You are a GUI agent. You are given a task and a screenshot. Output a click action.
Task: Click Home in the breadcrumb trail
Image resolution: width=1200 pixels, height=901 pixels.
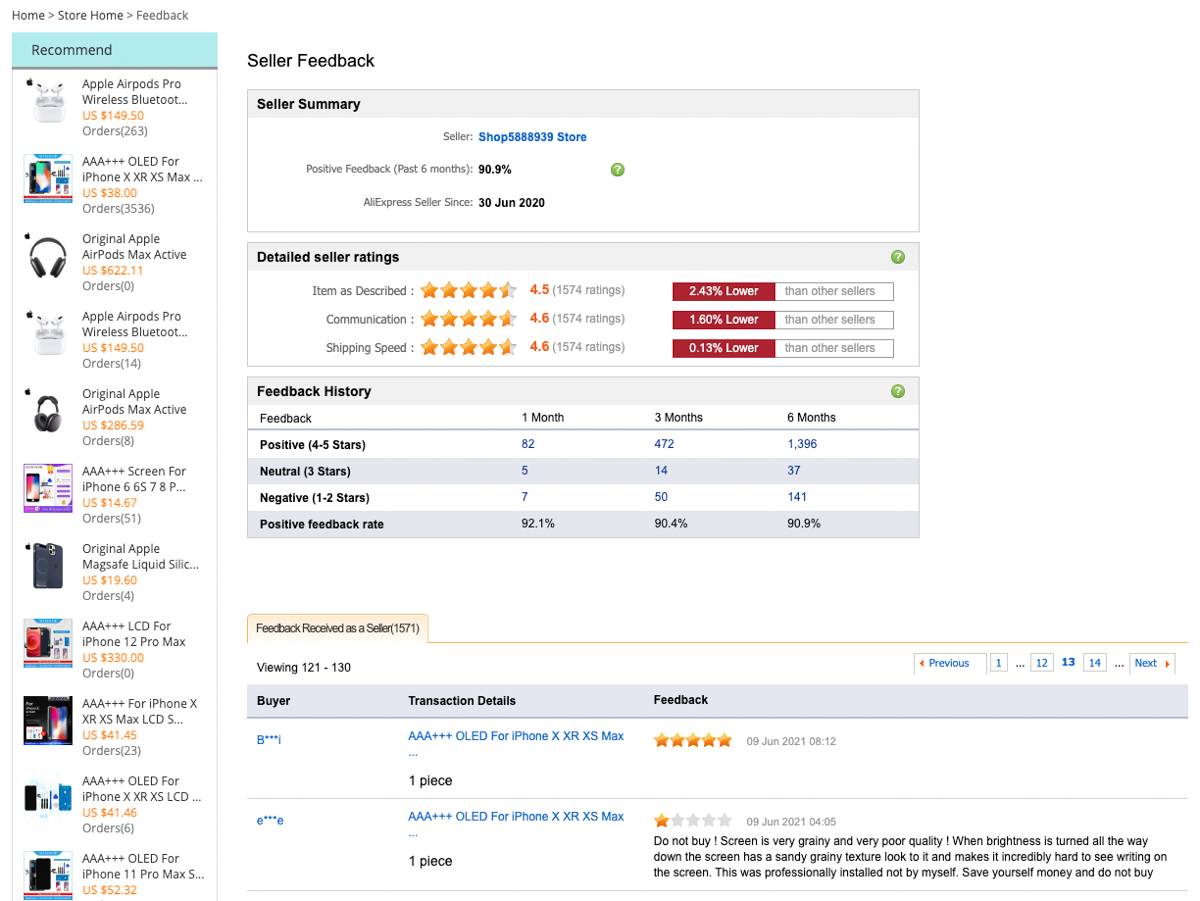(27, 14)
